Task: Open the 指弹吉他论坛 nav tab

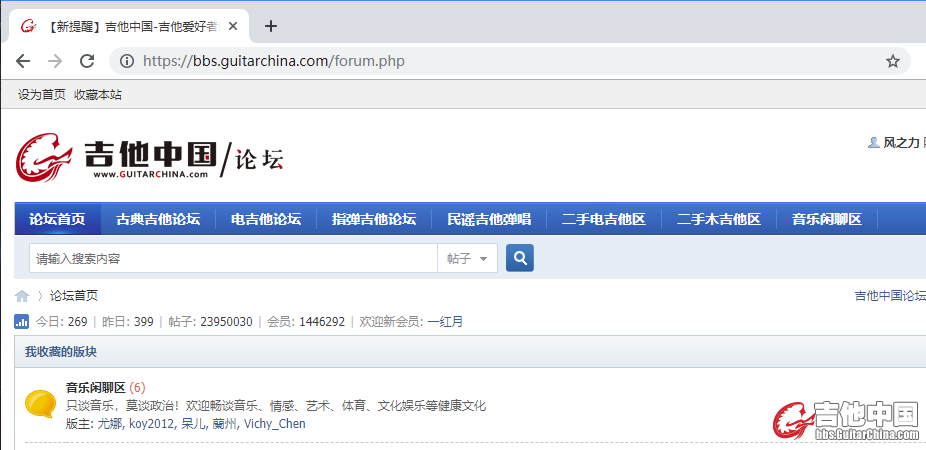Action: (x=374, y=219)
